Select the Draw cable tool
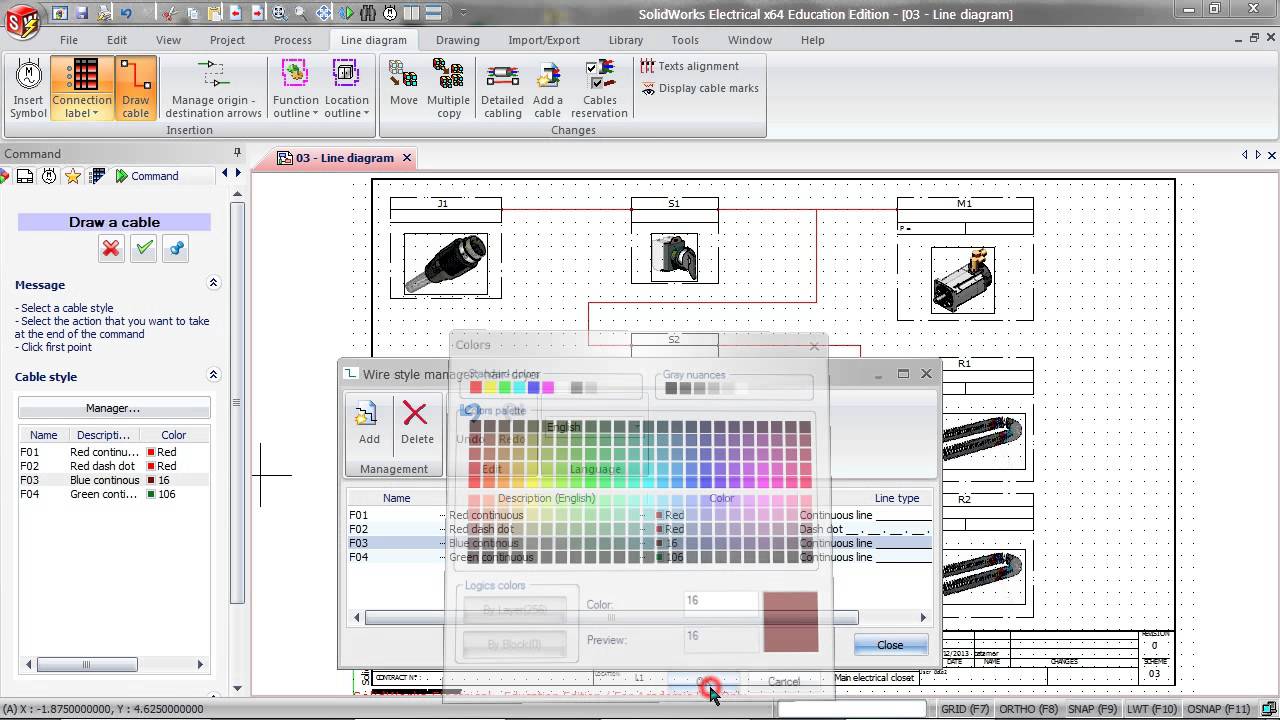Viewport: 1280px width, 720px height. click(135, 88)
